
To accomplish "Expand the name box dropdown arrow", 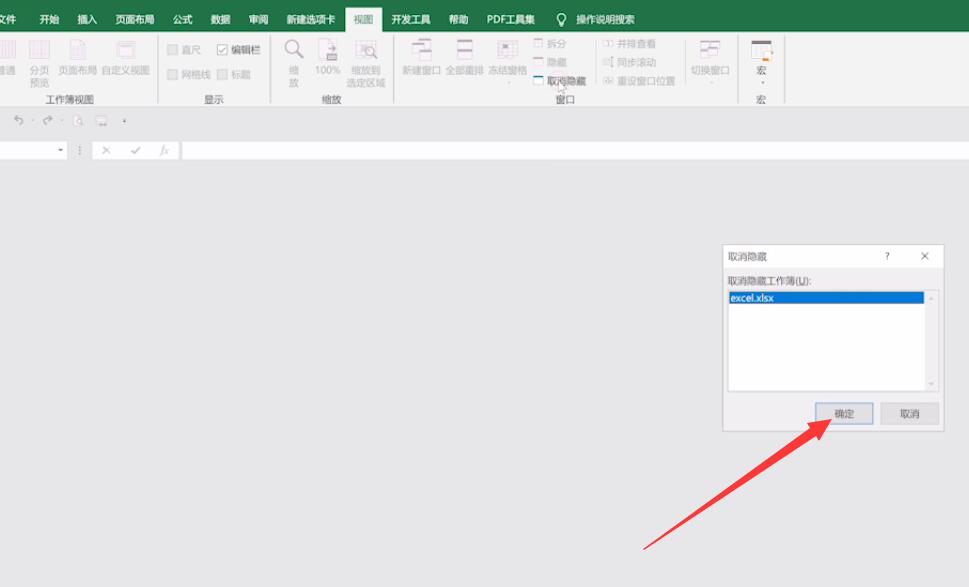I will (x=61, y=150).
